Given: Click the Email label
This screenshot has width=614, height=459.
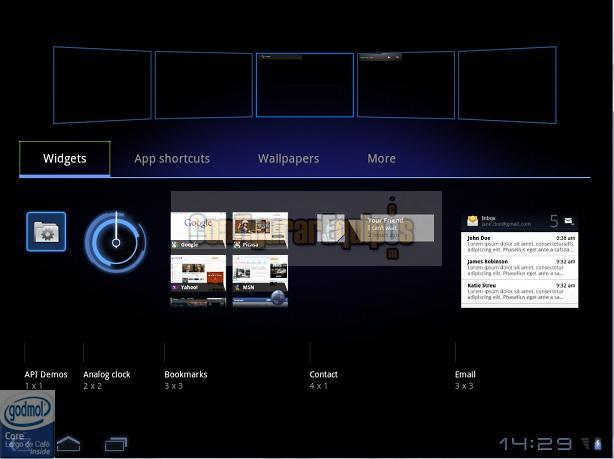Looking at the screenshot, I should point(465,374).
